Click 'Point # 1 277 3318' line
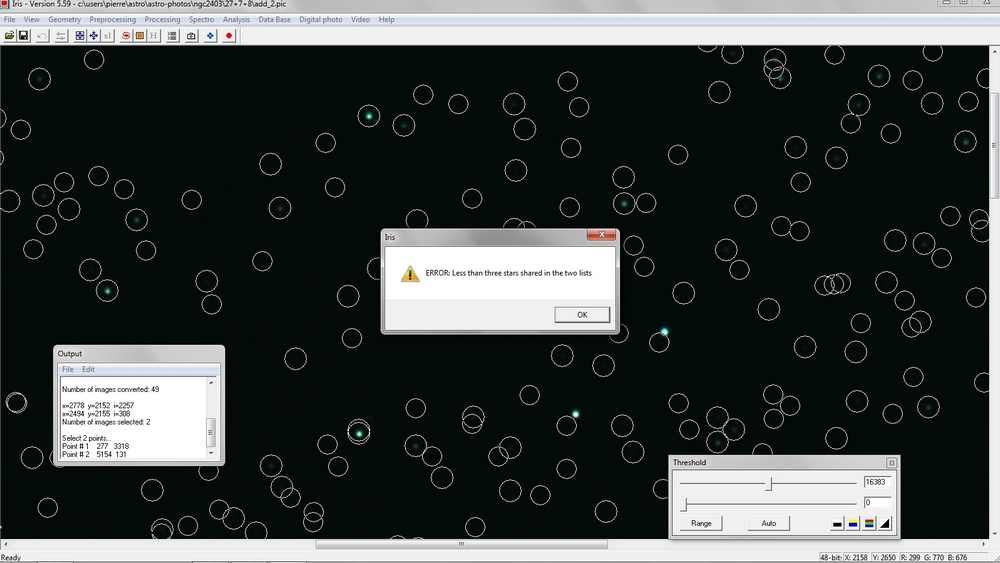This screenshot has width=1000, height=563. (95, 446)
